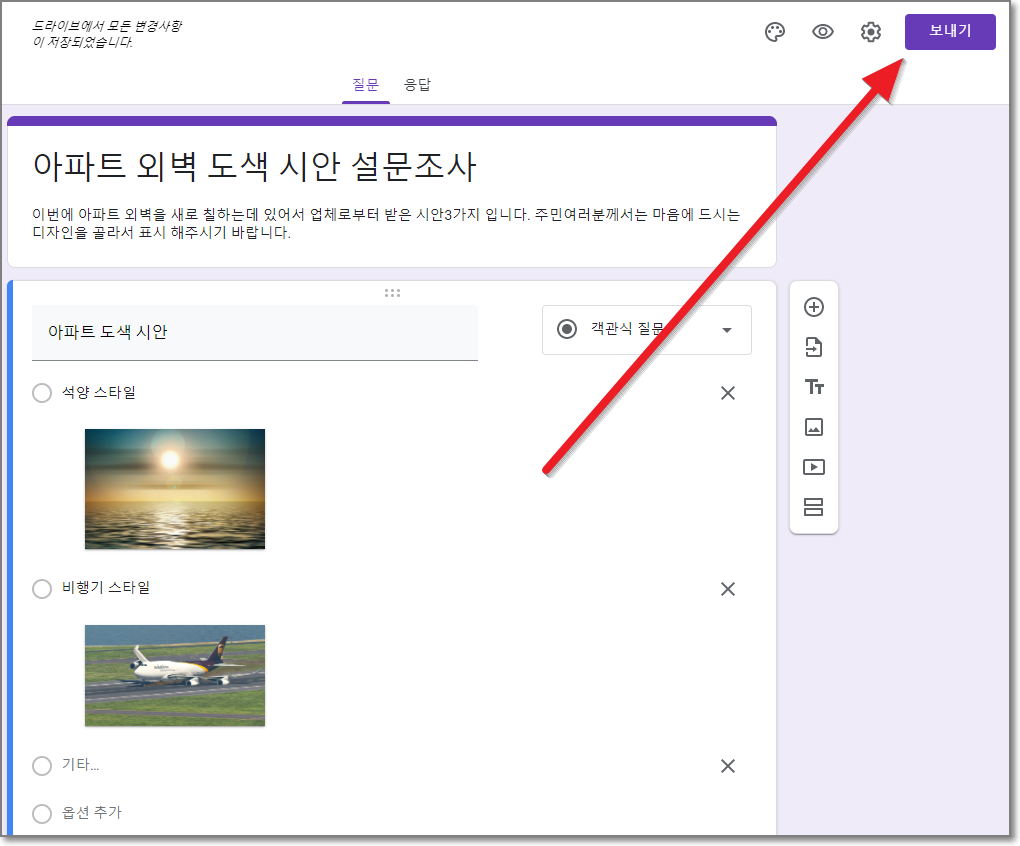
Task: Add a new question with plus icon
Action: 814,307
